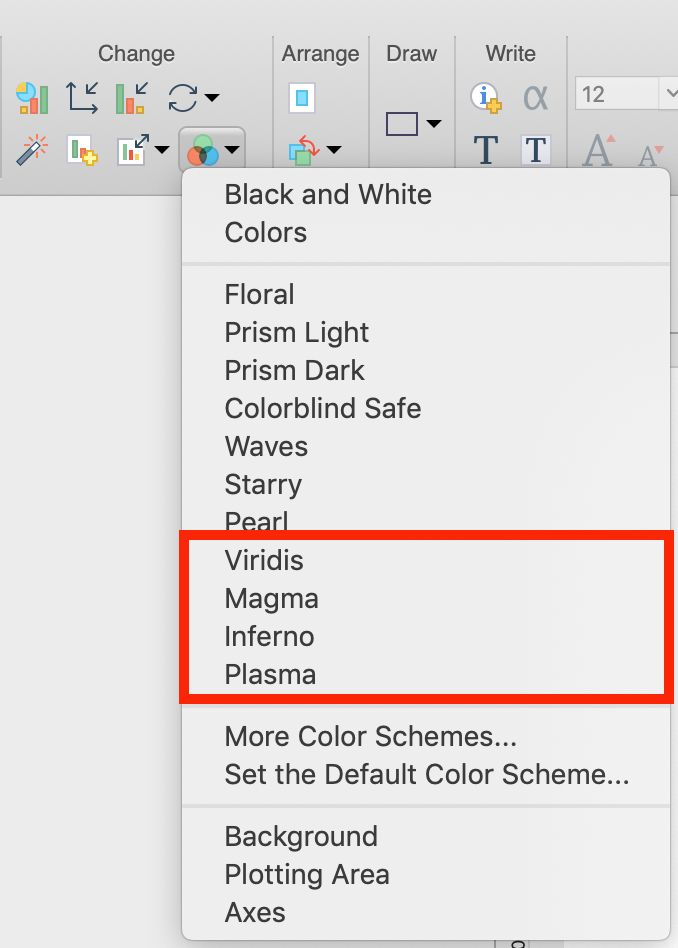Screen dimensions: 678x948
Task: Click the boxed T text tool
Action: (536, 150)
